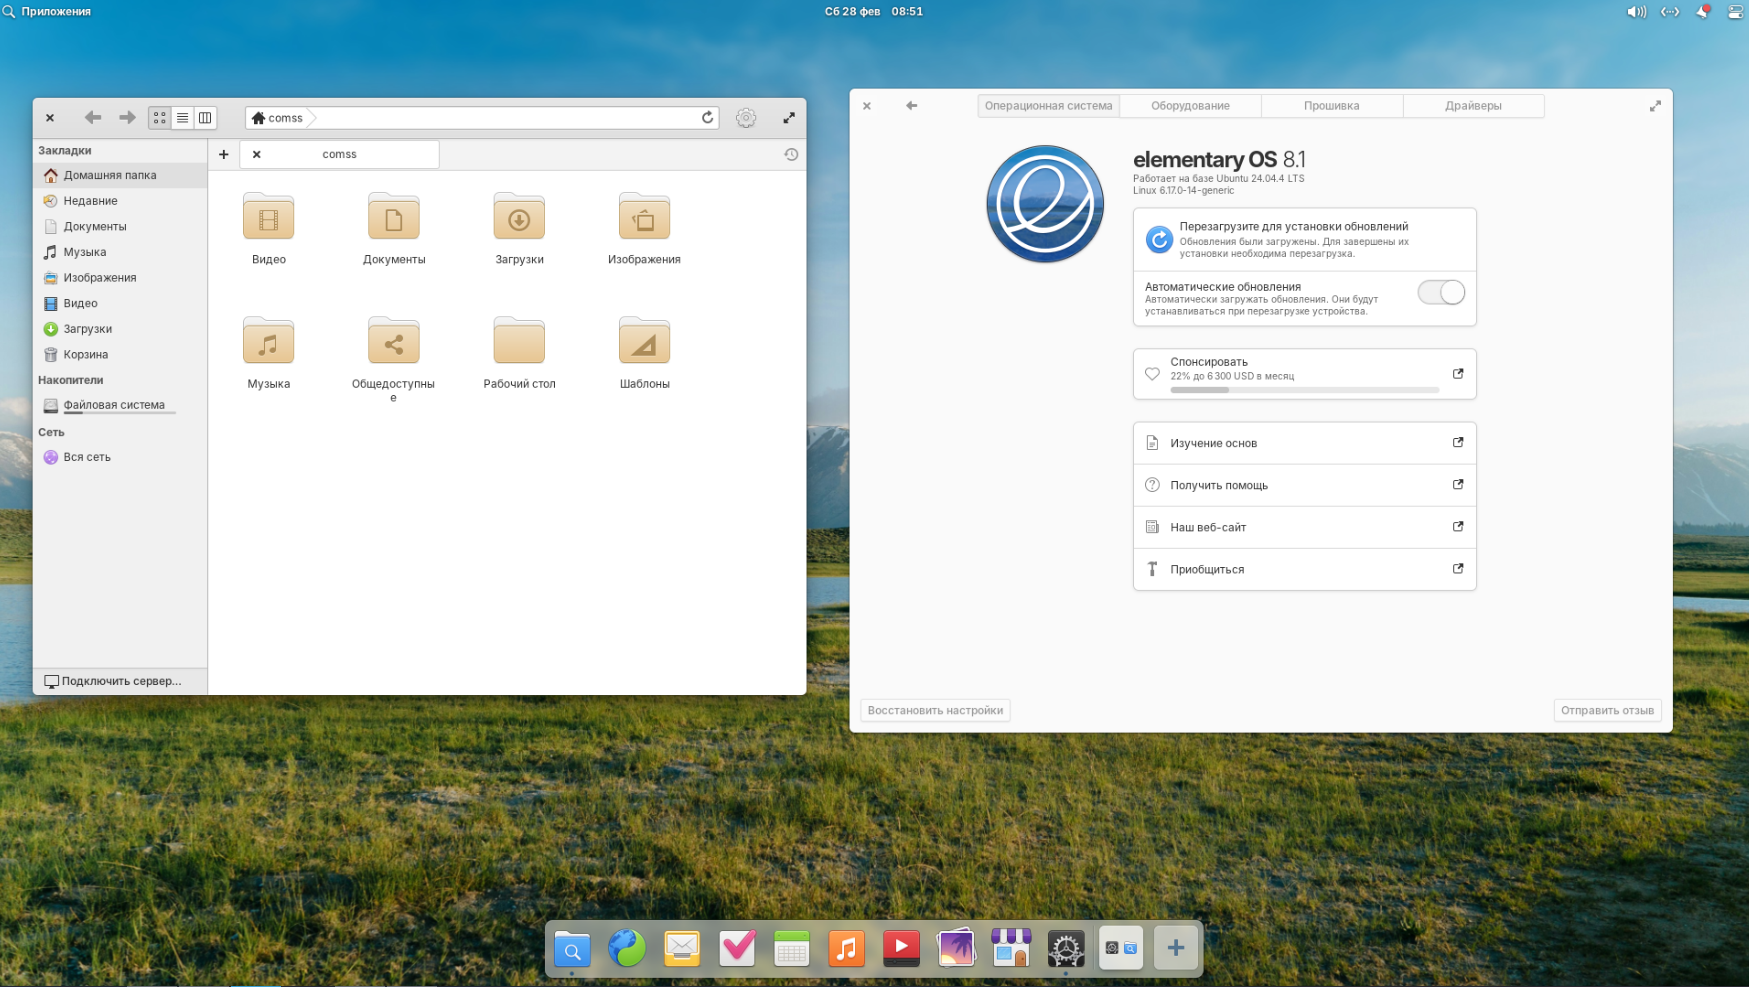Toggle automatic updates switch
Viewport: 1749px width, 987px height.
(x=1440, y=293)
